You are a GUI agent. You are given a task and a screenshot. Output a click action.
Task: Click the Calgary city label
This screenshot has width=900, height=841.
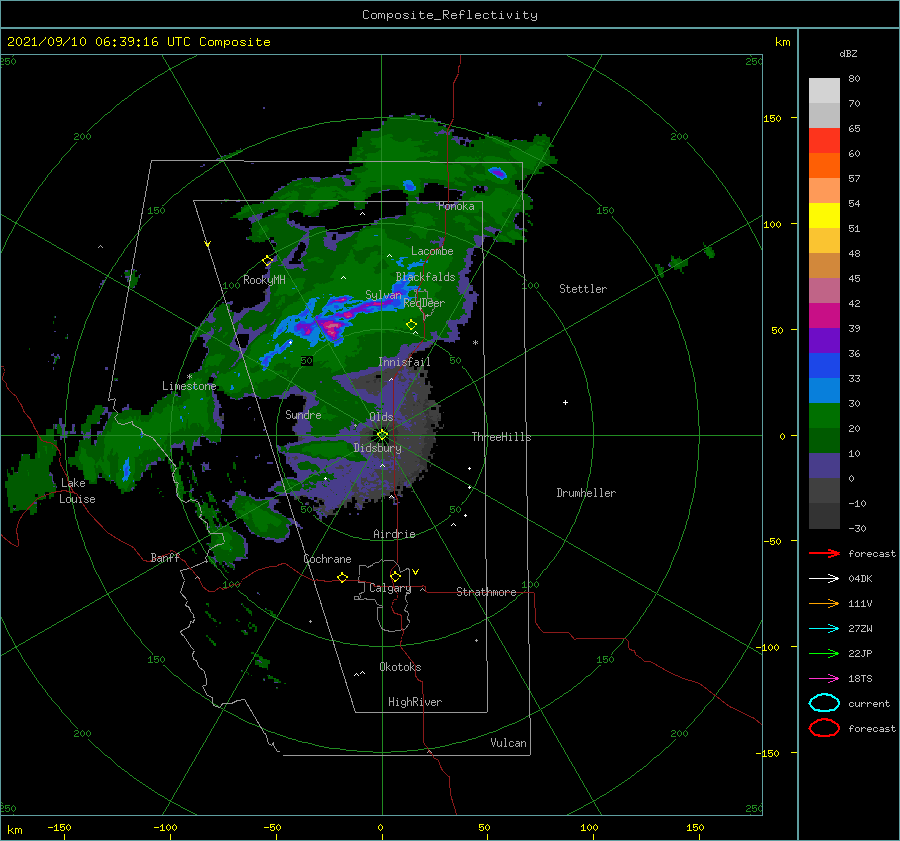coord(390,588)
